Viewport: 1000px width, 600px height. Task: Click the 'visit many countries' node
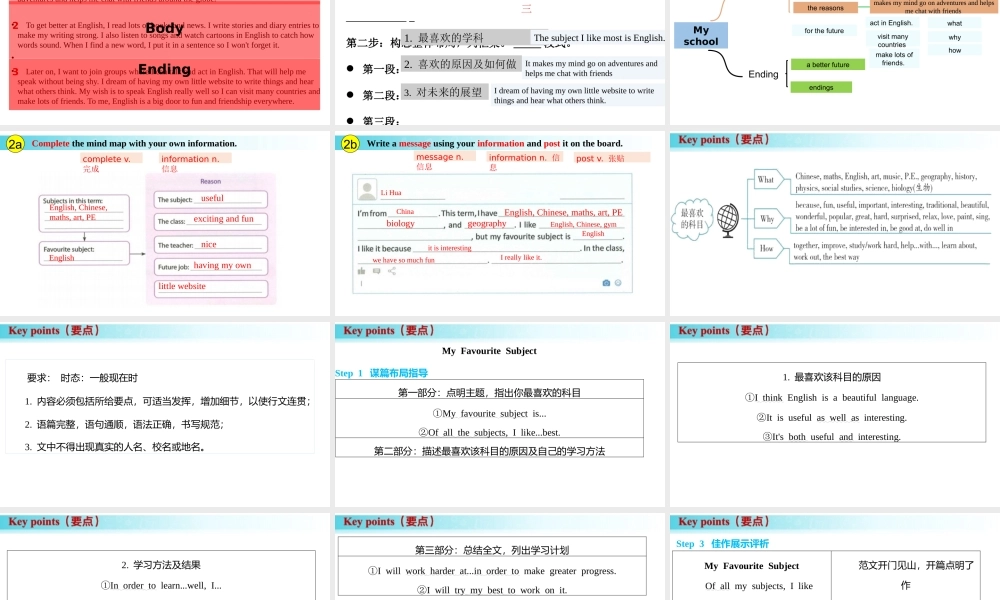click(x=892, y=40)
